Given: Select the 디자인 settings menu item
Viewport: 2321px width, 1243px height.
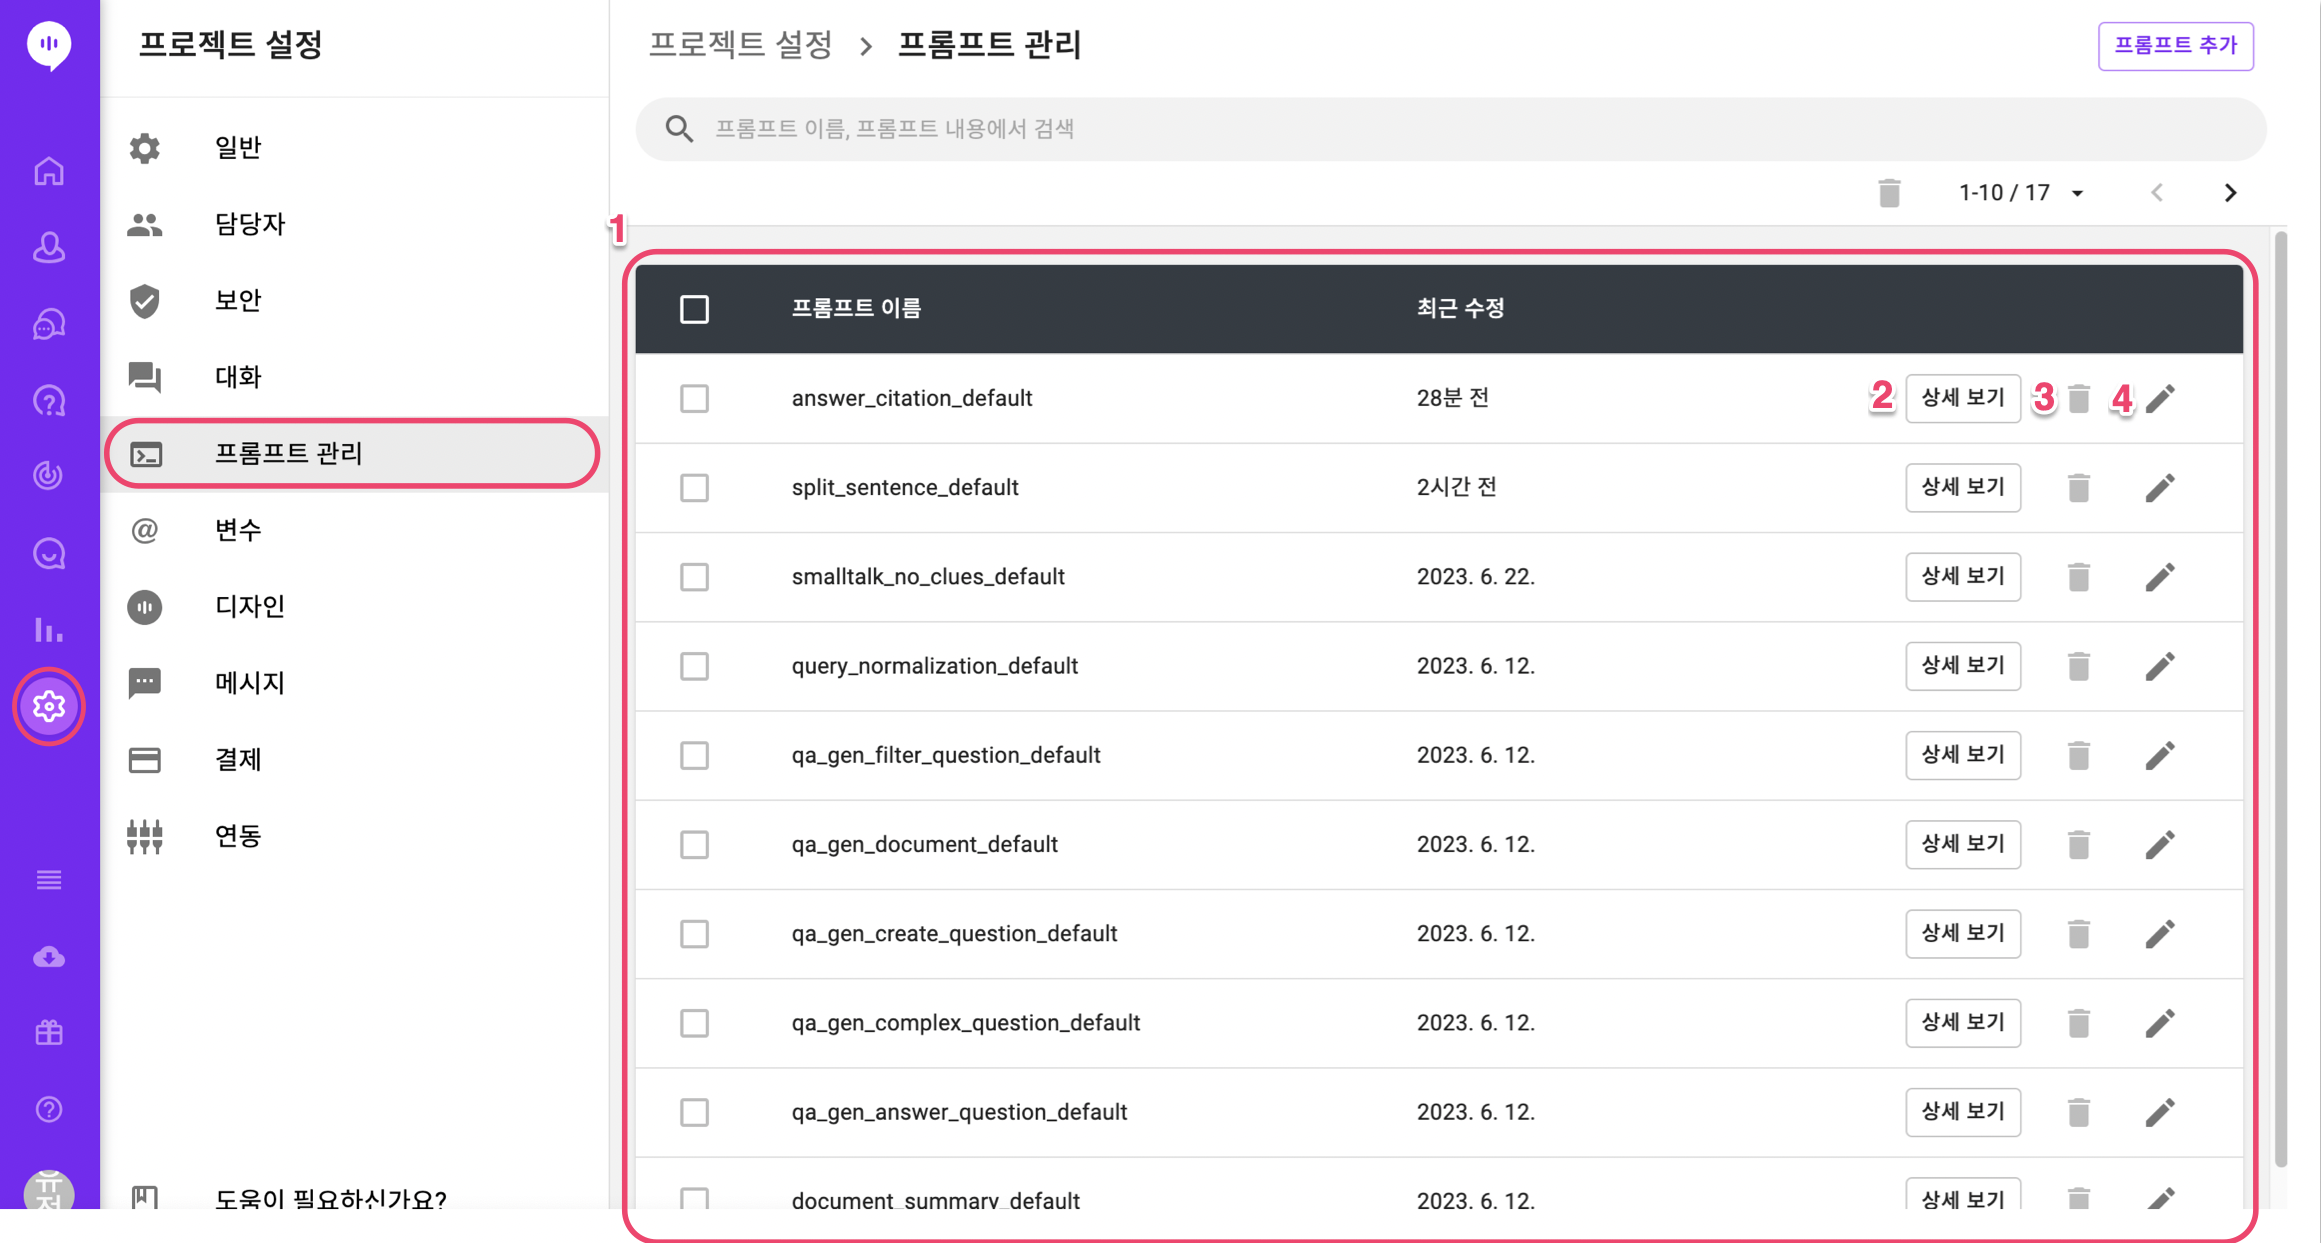Looking at the screenshot, I should pos(250,606).
